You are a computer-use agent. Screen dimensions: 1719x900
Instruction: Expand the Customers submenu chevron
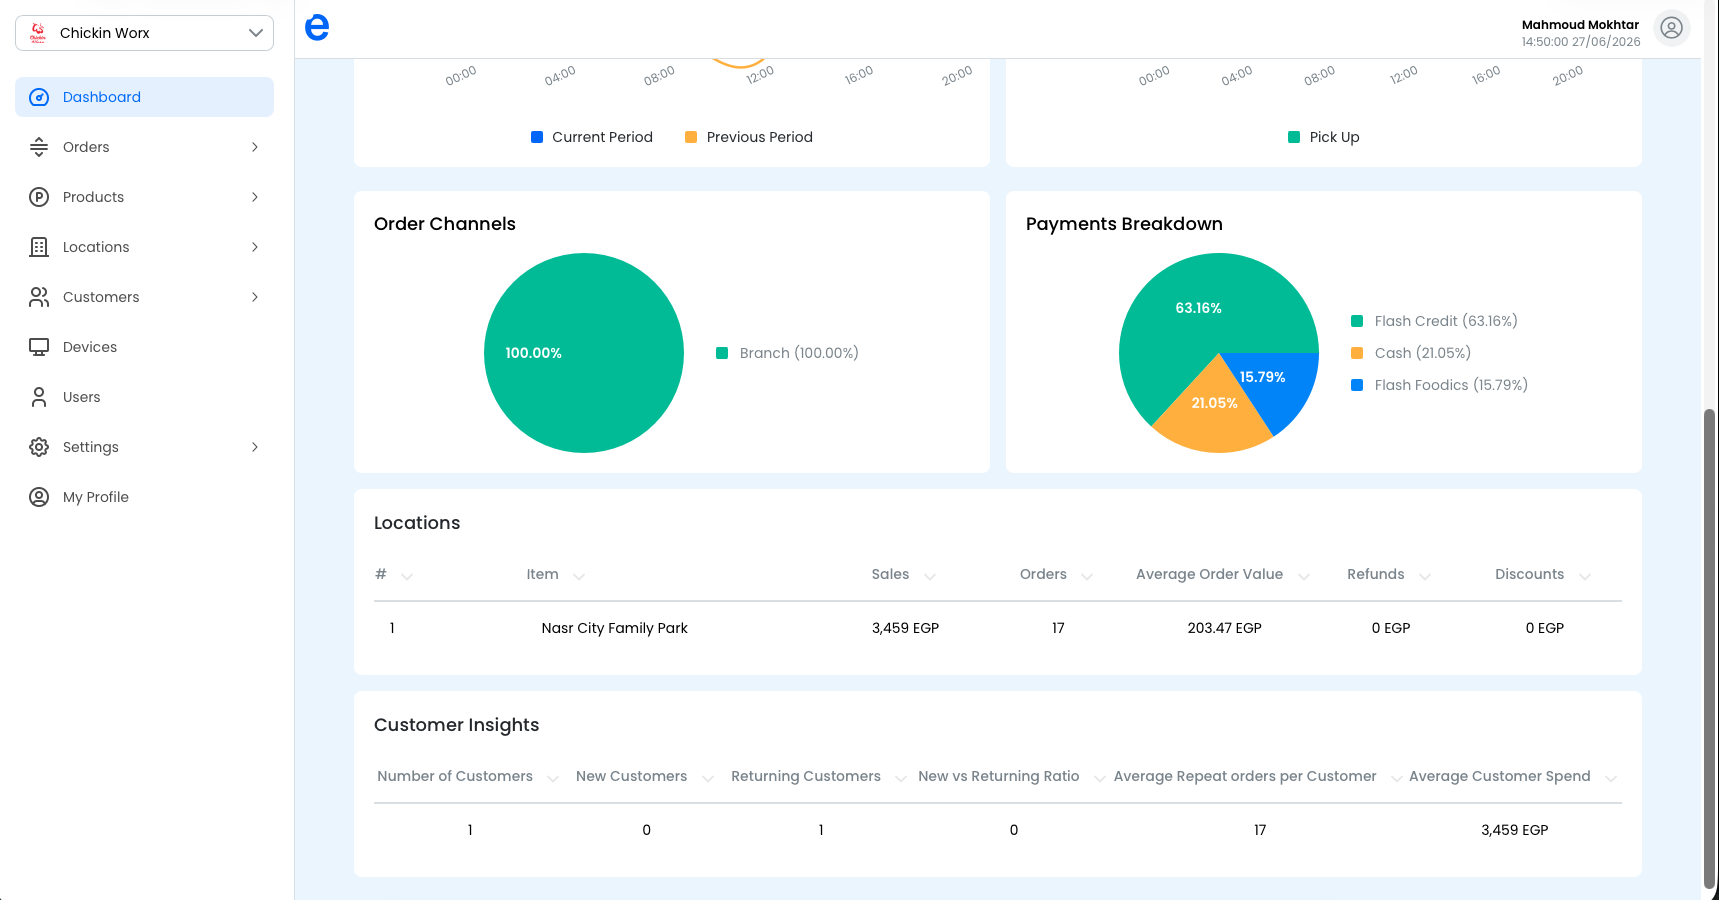coord(255,297)
